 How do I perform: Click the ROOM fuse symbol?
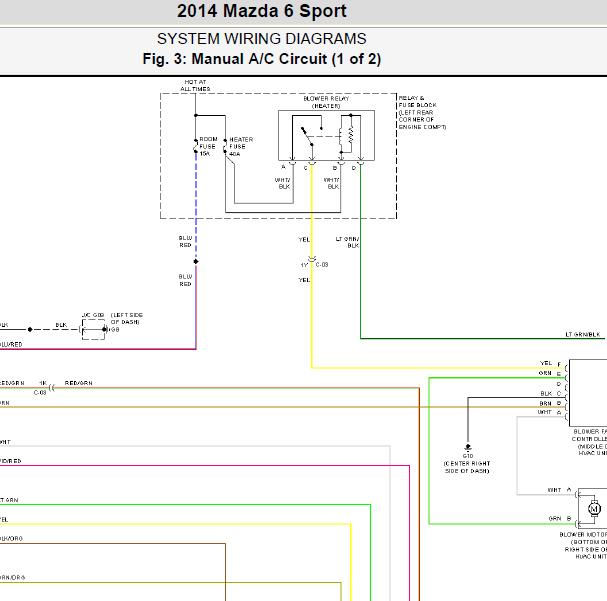tap(196, 146)
